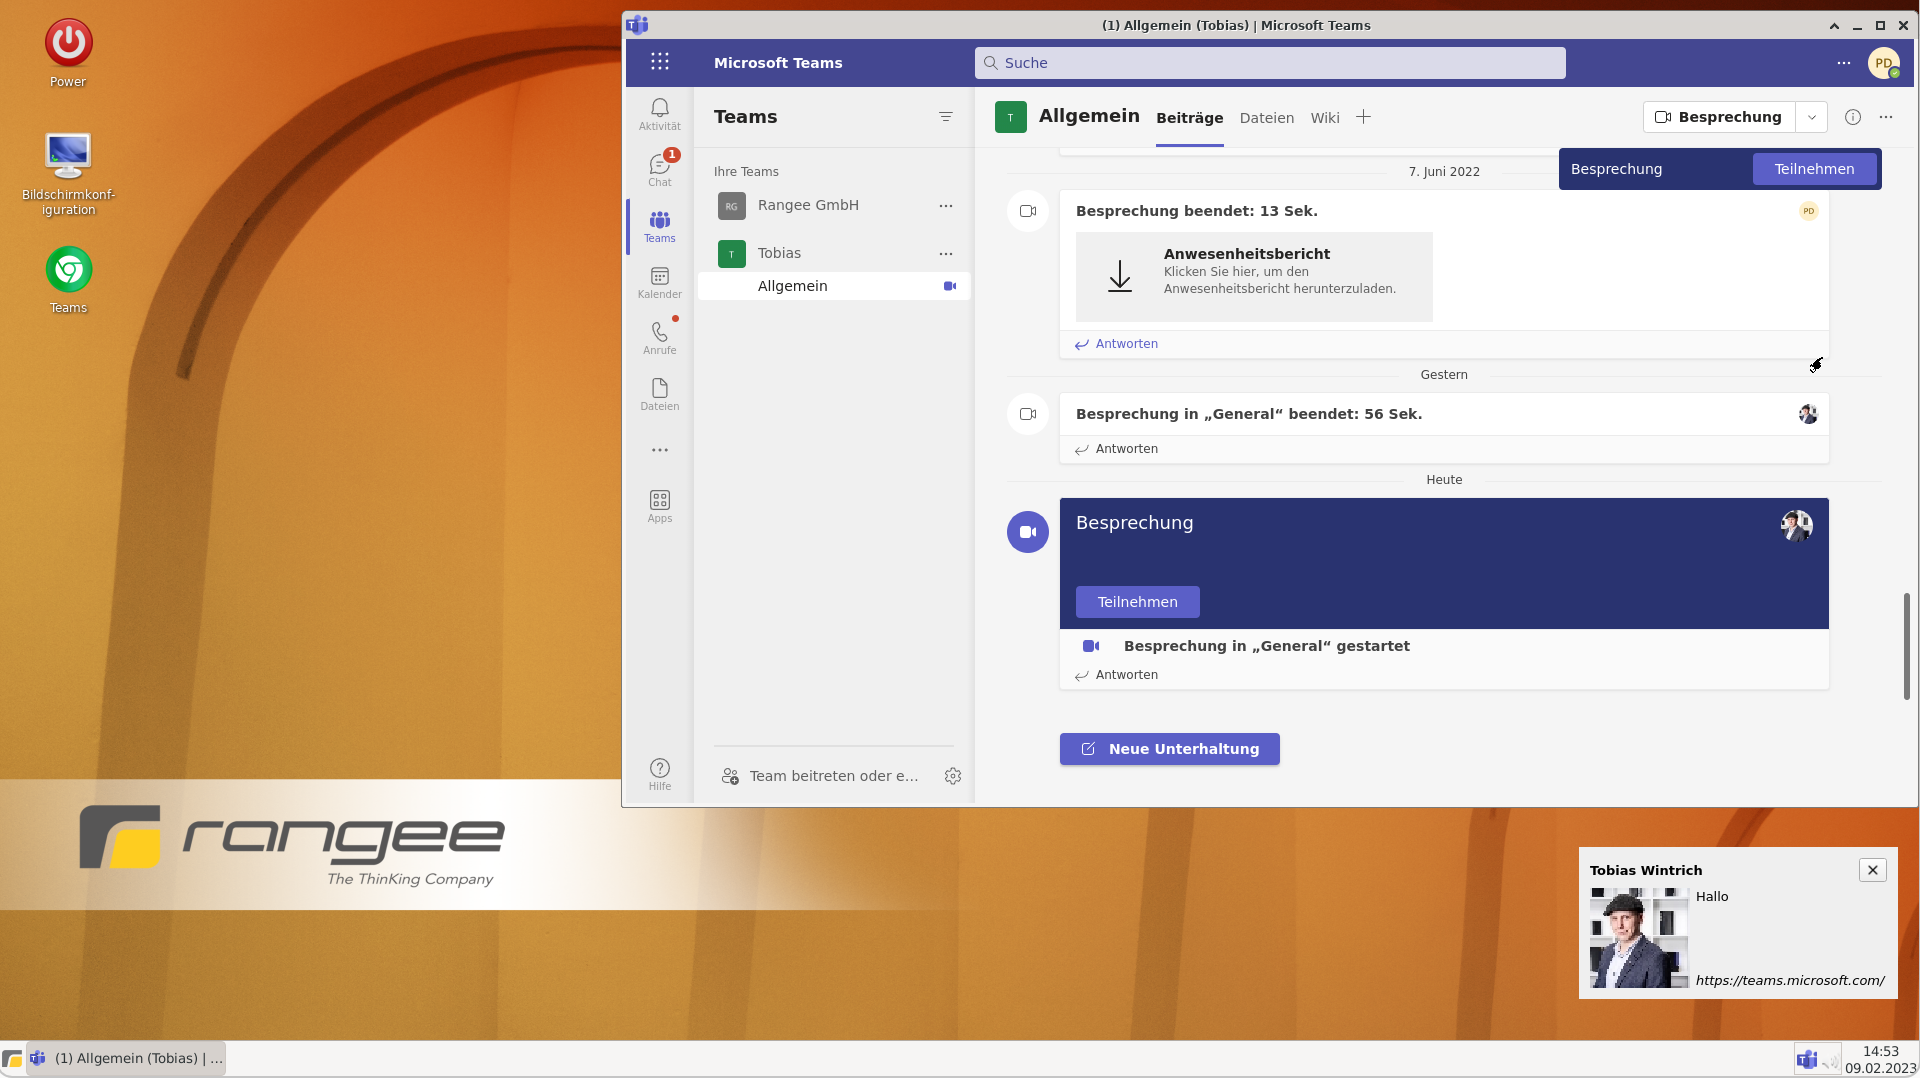Viewport: 1920px width, 1078px height.
Task: Open more options for Rangee GmbH
Action: pos(945,206)
